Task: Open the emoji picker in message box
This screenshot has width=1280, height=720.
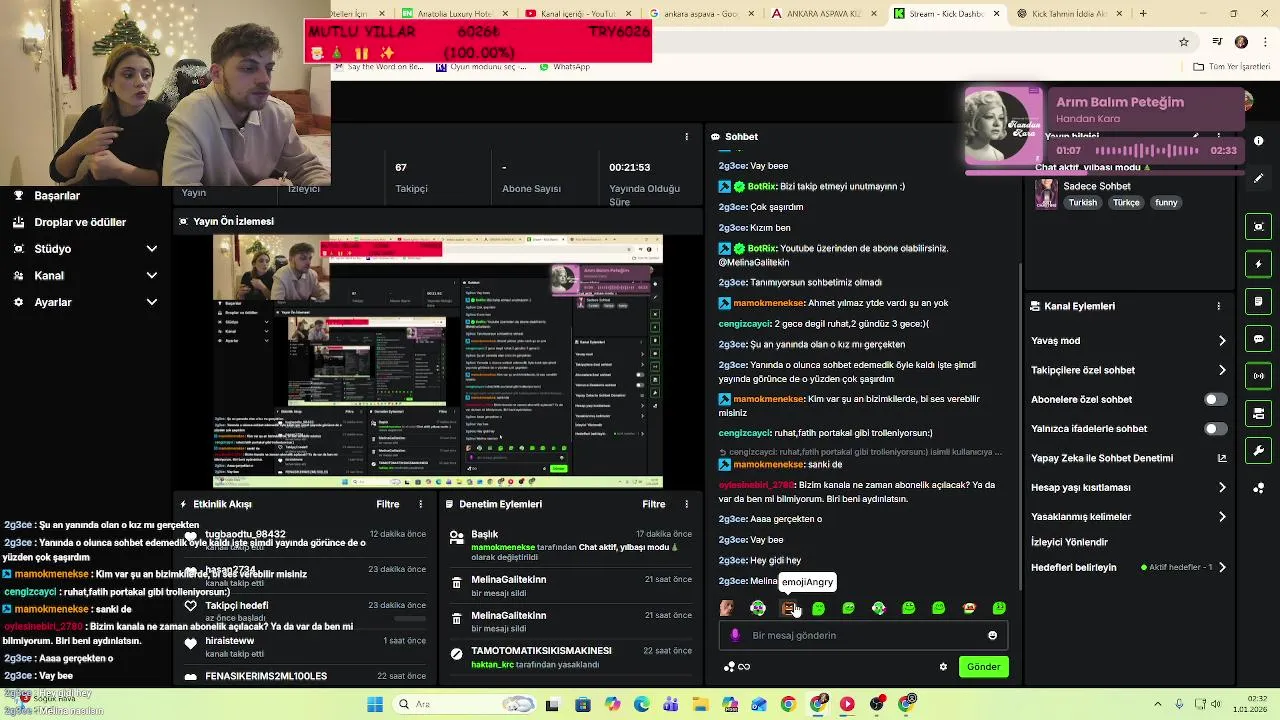Action: (x=992, y=635)
